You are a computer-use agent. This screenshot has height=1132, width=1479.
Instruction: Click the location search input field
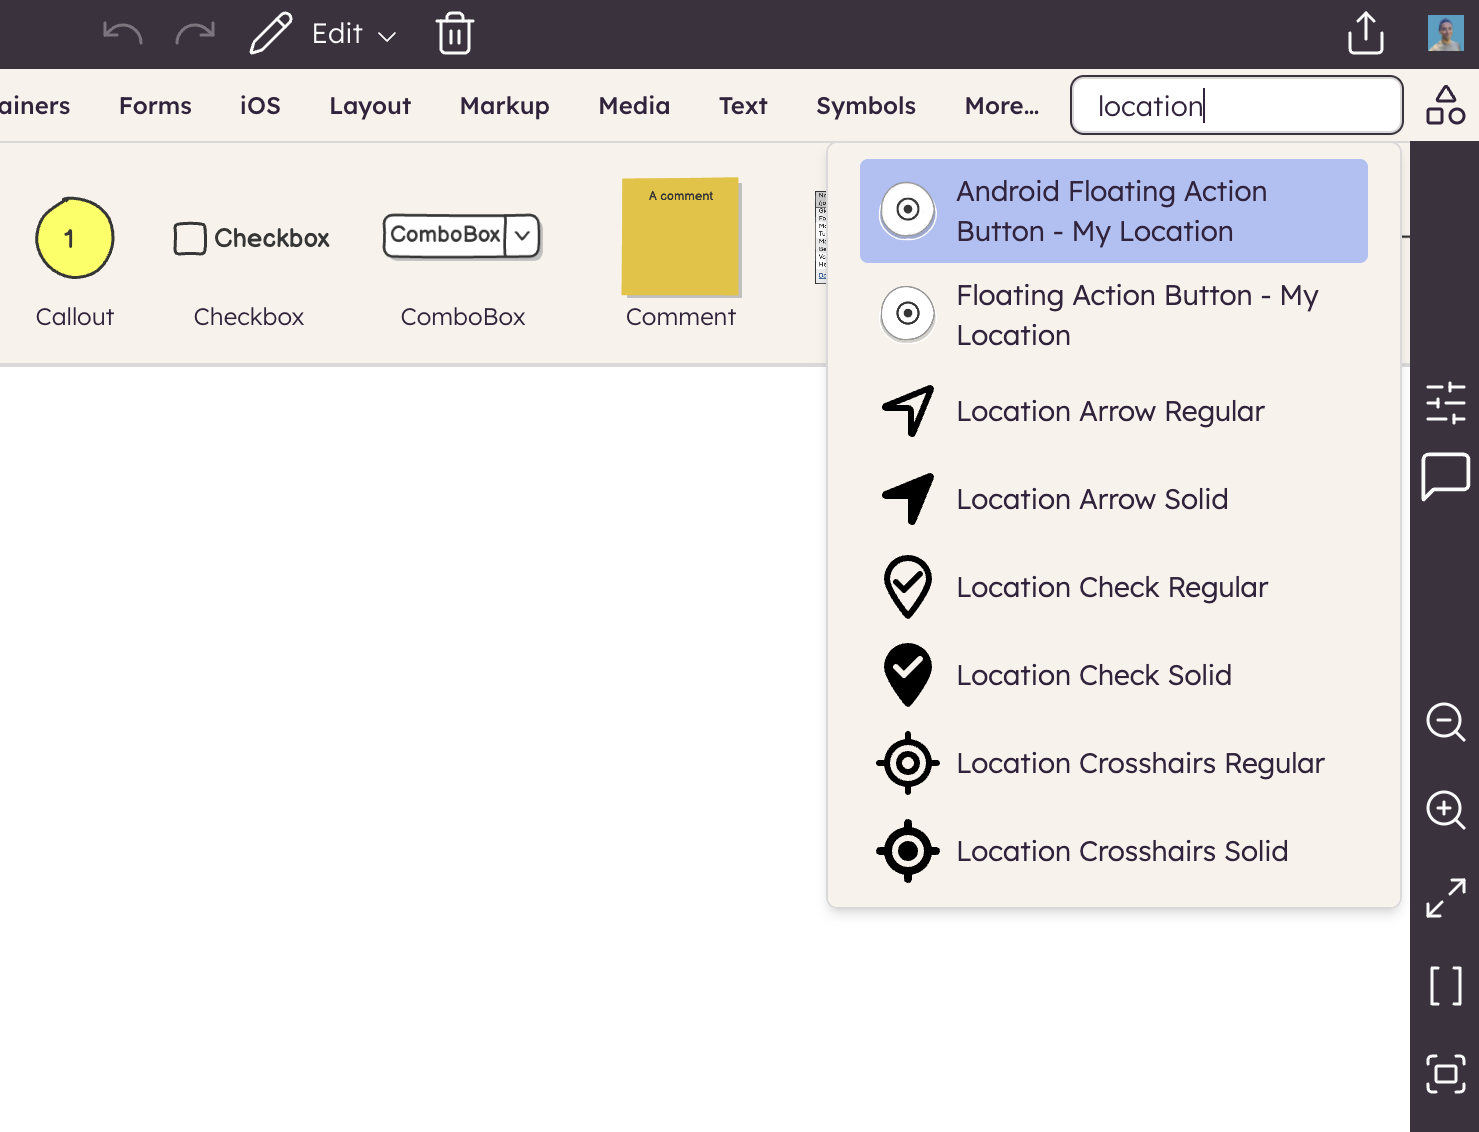(x=1236, y=106)
